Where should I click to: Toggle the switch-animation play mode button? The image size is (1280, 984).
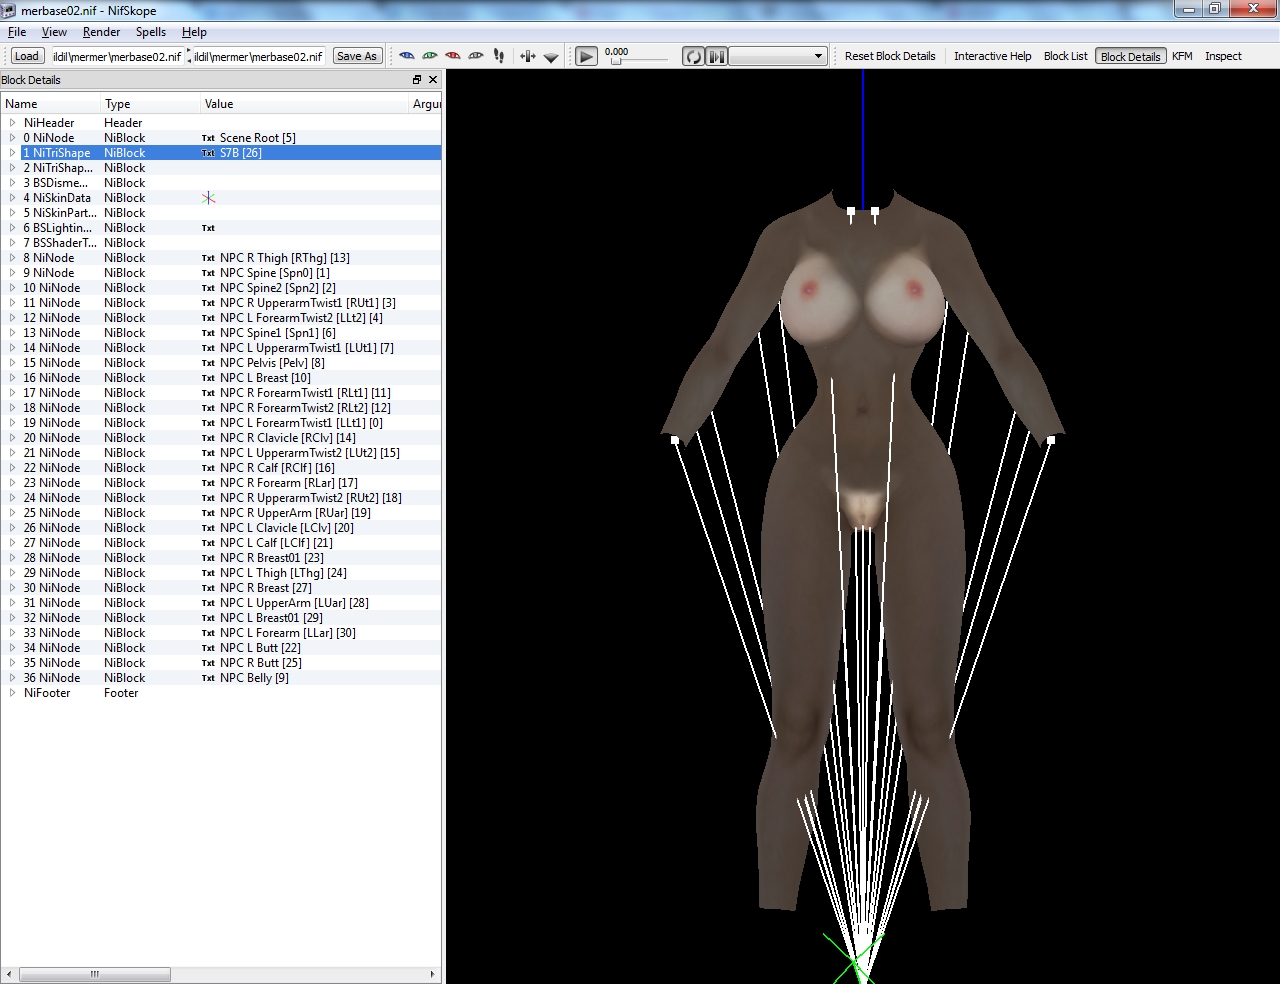(x=717, y=57)
